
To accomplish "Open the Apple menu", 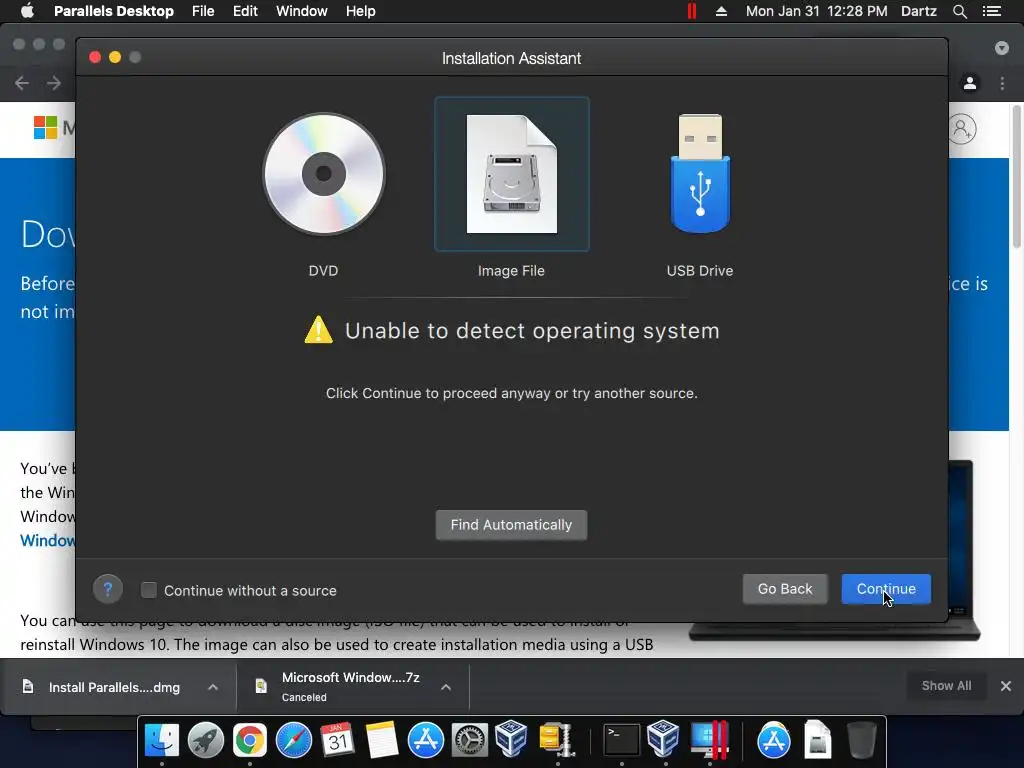I will click(27, 11).
